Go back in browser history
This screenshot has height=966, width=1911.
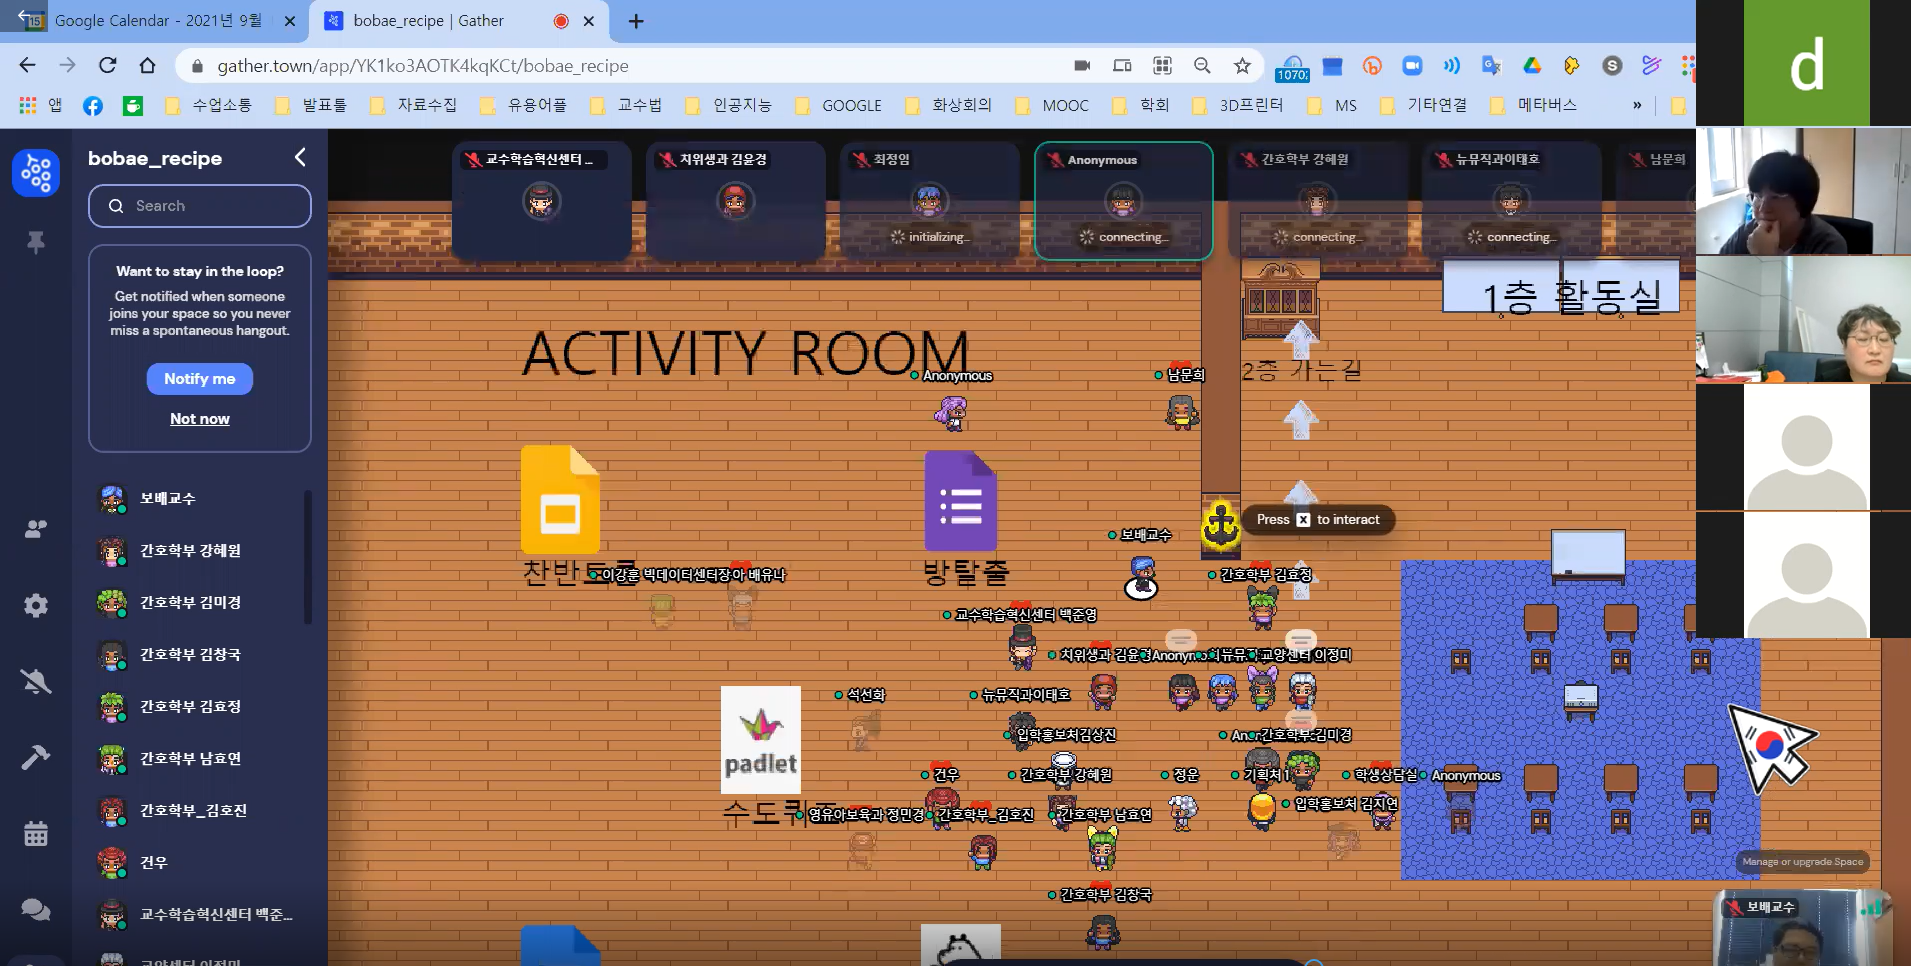click(27, 65)
